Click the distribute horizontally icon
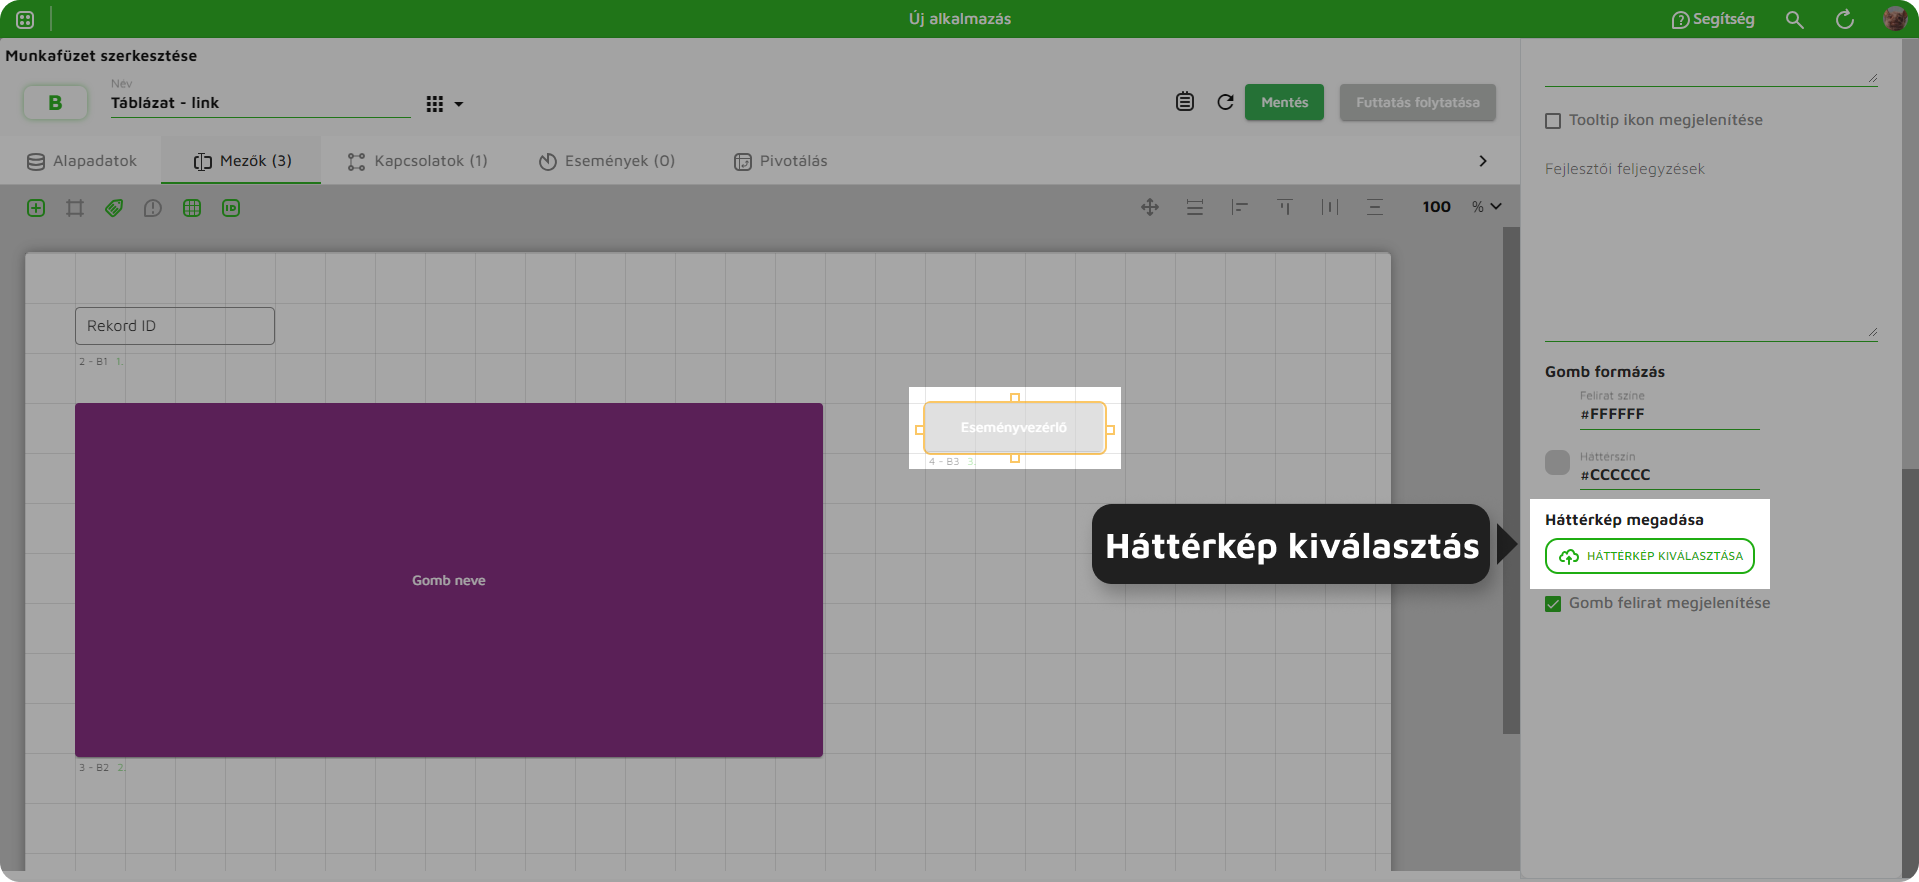1919x882 pixels. (x=1330, y=207)
